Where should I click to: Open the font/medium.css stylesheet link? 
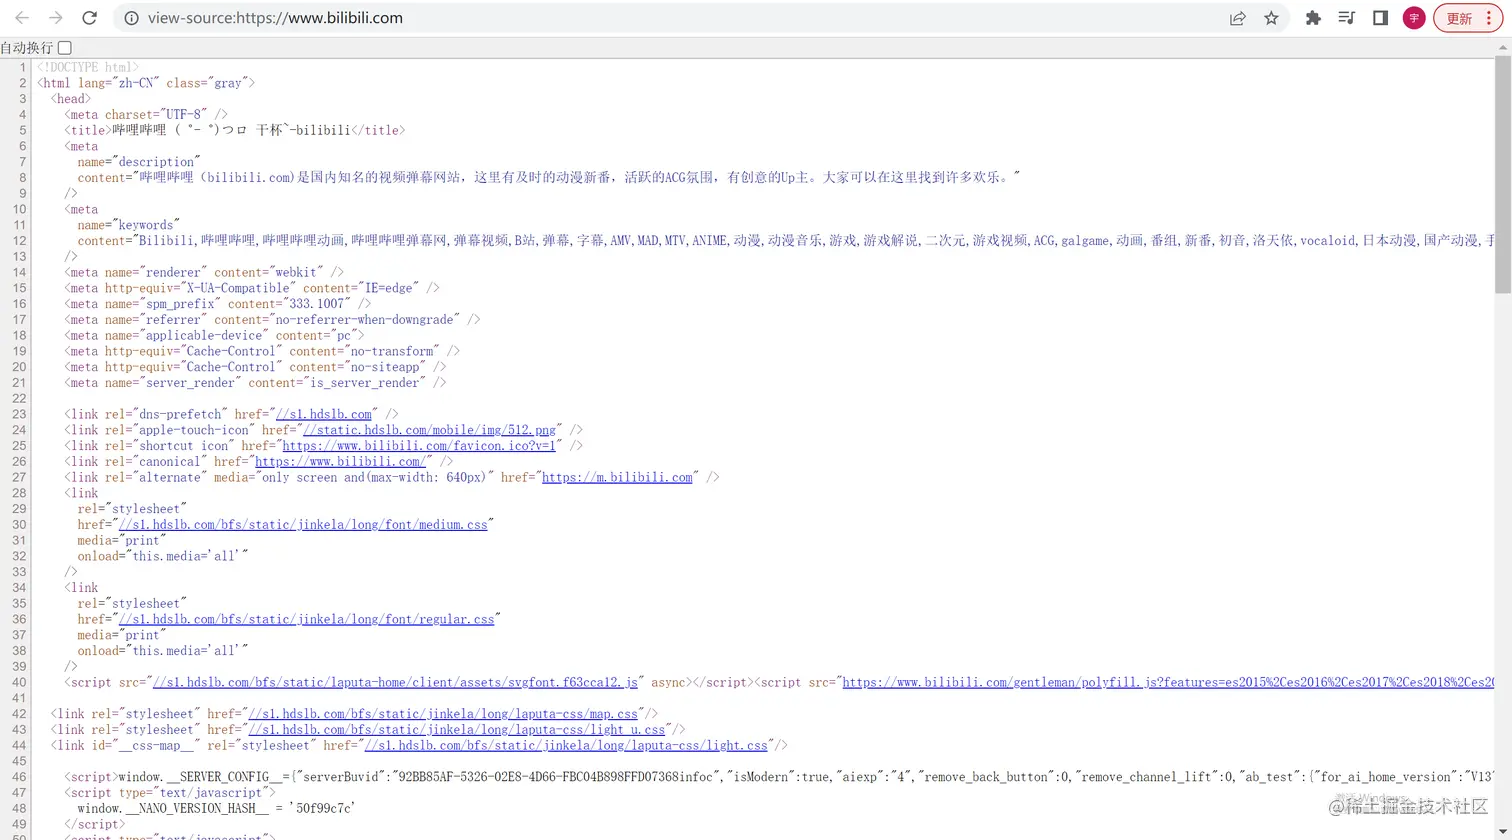[303, 525]
